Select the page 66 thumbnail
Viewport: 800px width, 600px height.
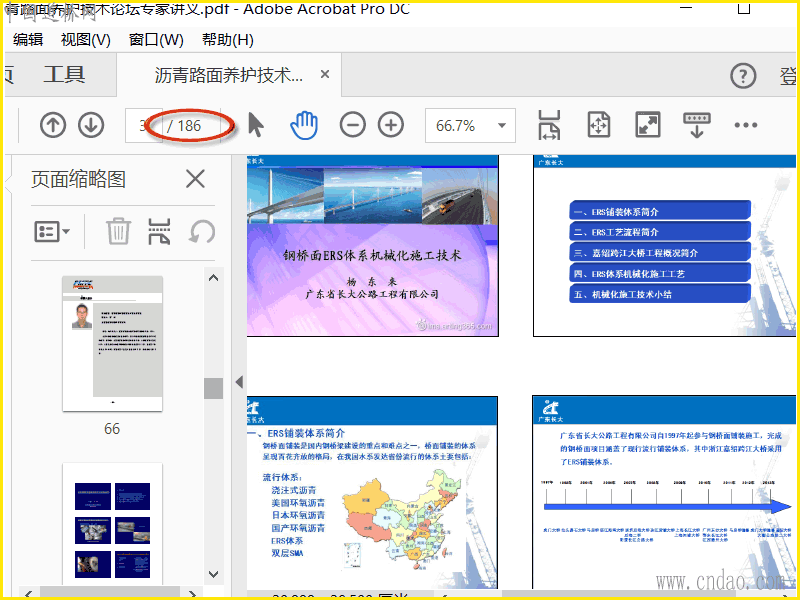point(112,344)
